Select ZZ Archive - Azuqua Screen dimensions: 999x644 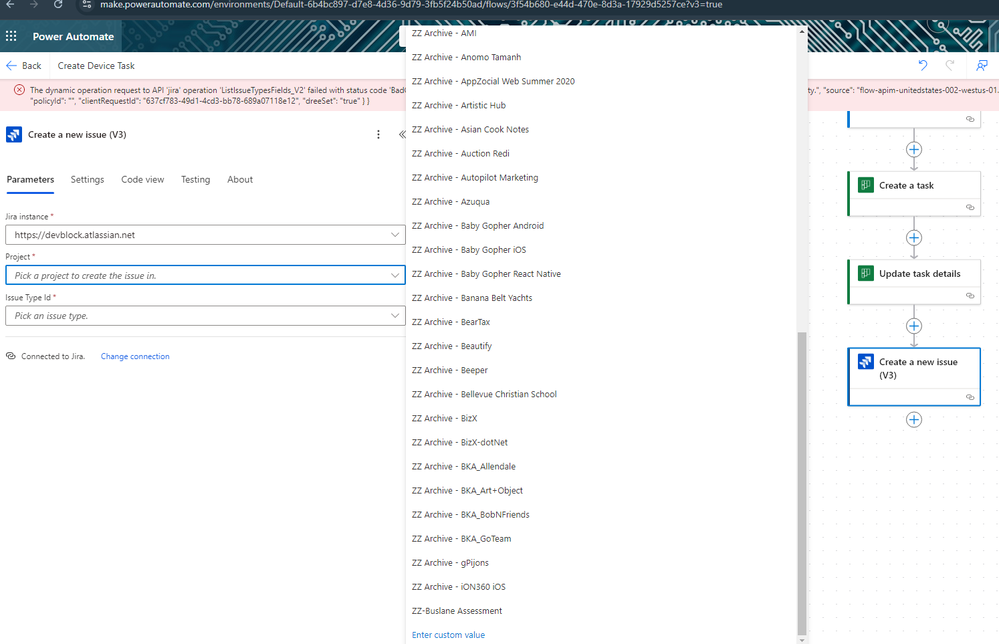coord(450,202)
